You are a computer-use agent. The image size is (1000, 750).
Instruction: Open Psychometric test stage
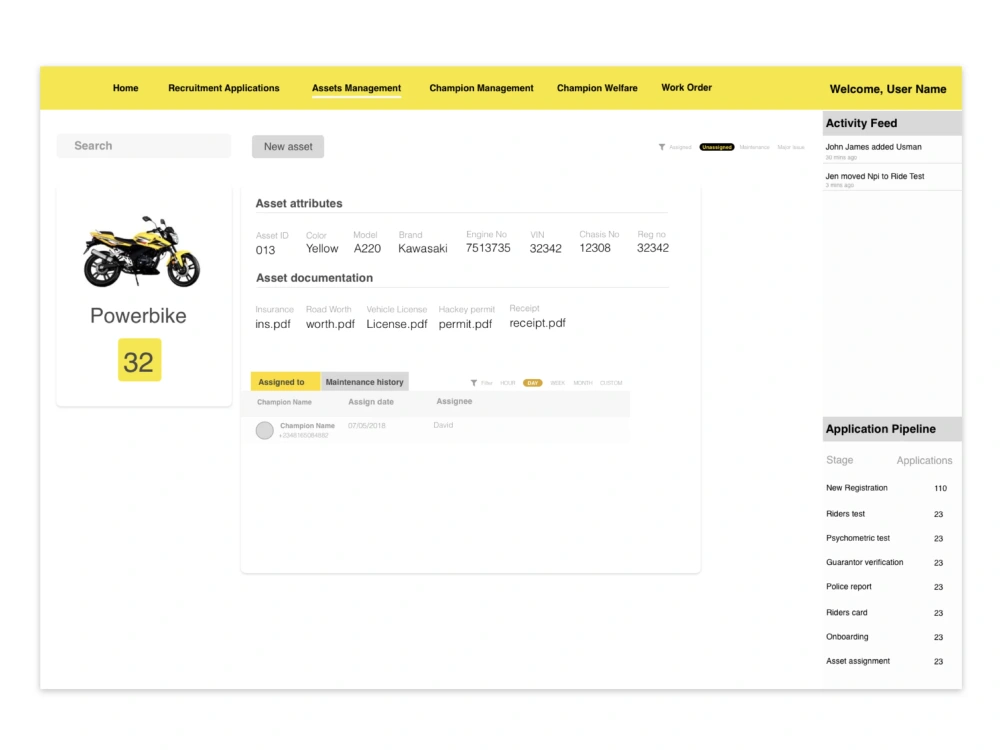(x=858, y=538)
